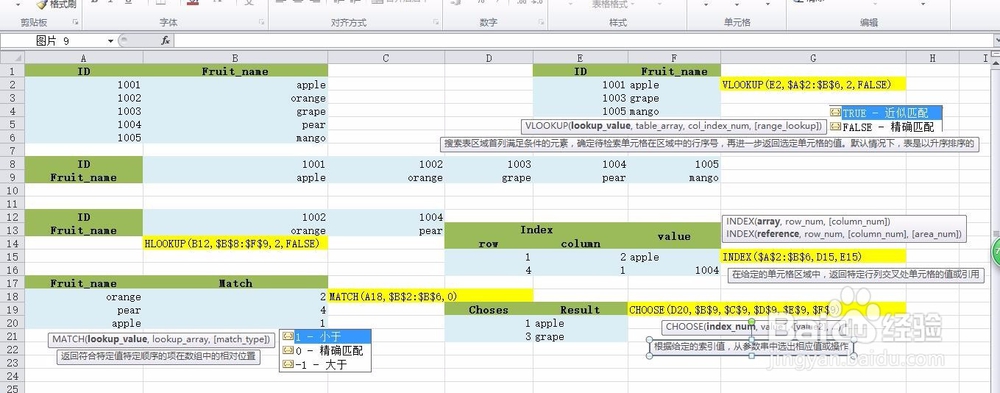Screen dimensions: 1000x393
Task: Select cell F16 containing 1004
Action: [674, 270]
